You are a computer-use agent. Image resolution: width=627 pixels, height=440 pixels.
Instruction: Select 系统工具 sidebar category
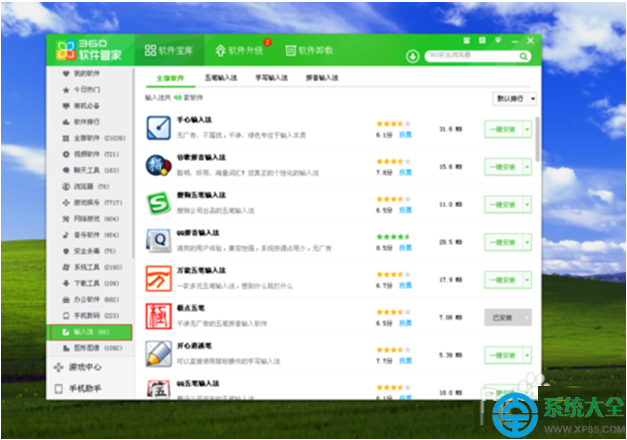(x=92, y=267)
